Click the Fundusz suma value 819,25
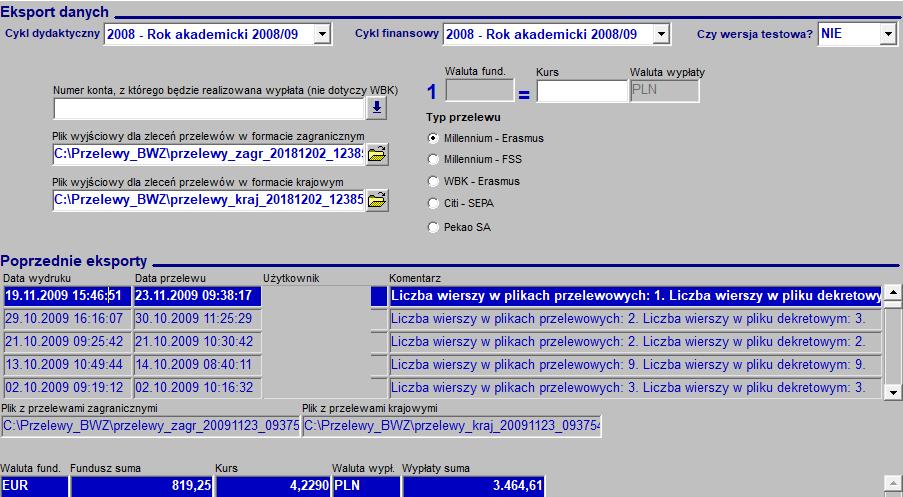 (142, 486)
